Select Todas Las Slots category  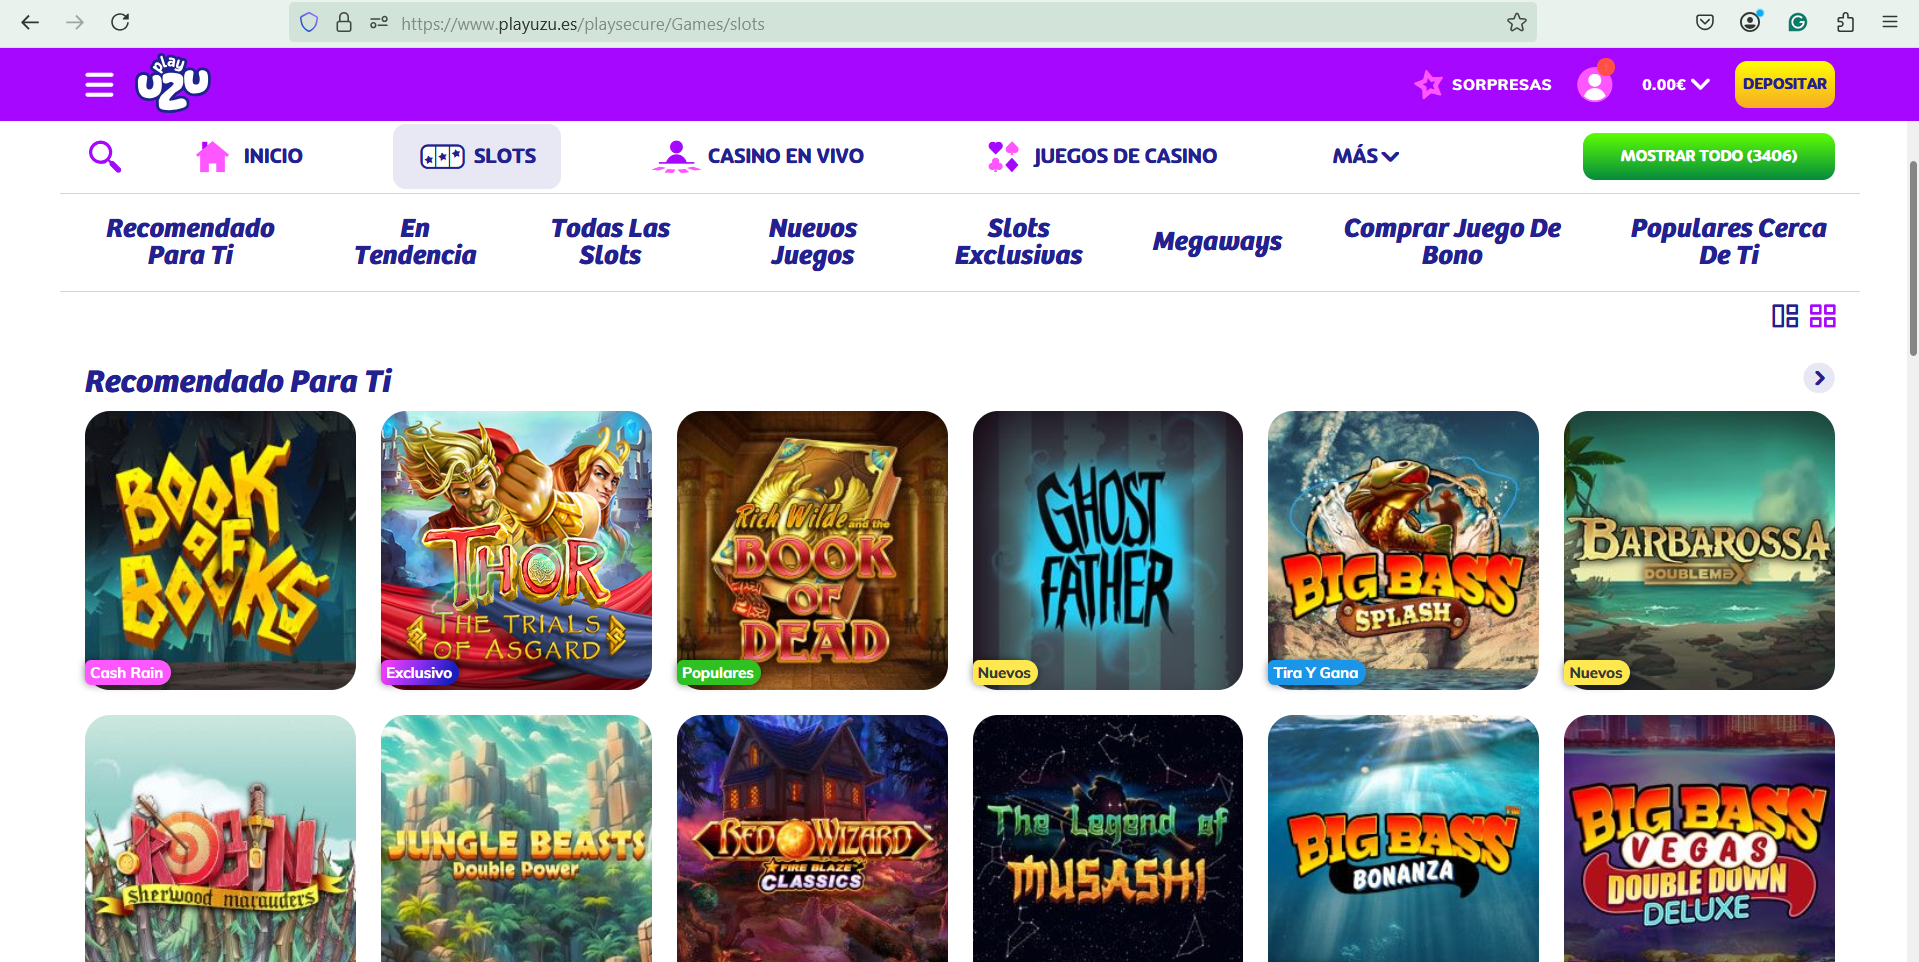point(610,242)
